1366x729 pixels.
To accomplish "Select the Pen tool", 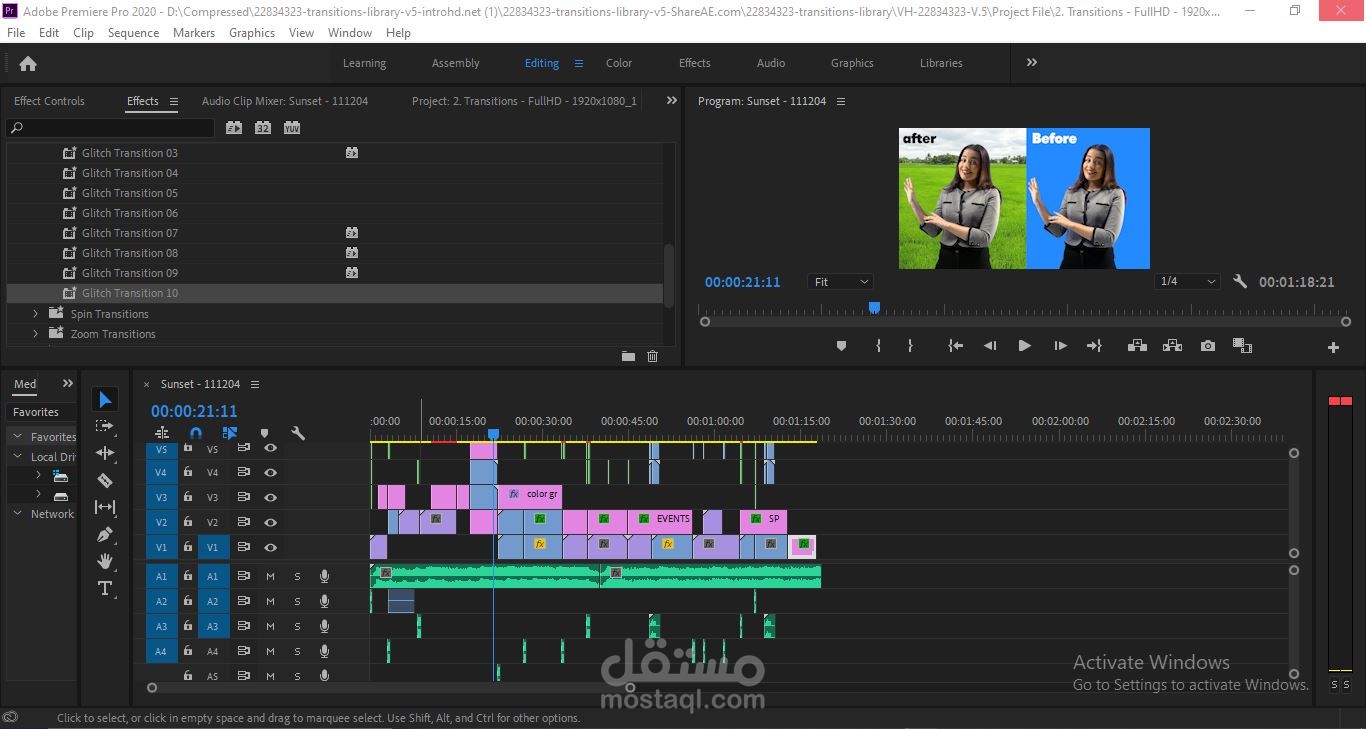I will (105, 535).
